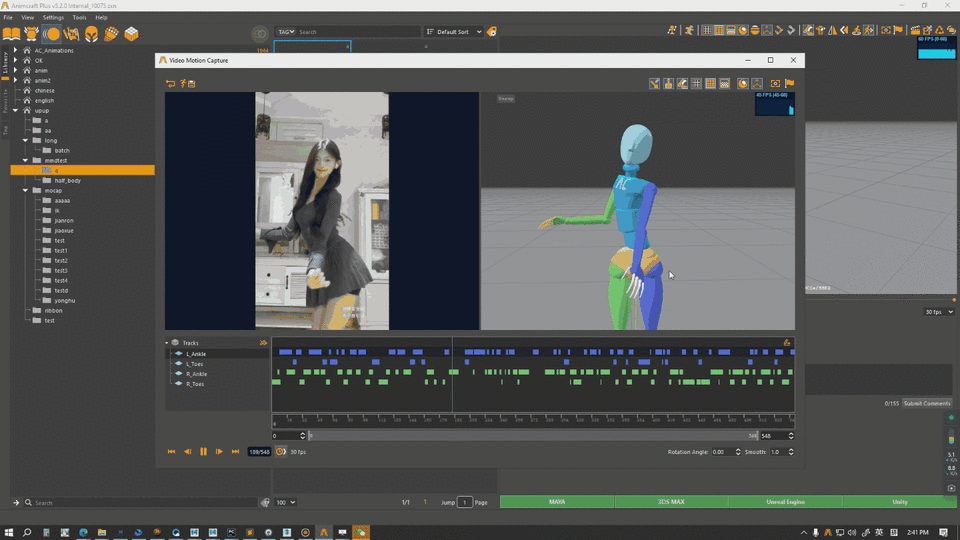Click the orange flag icon in capture toolbar
Image resolution: width=960 pixels, height=540 pixels.
click(789, 84)
